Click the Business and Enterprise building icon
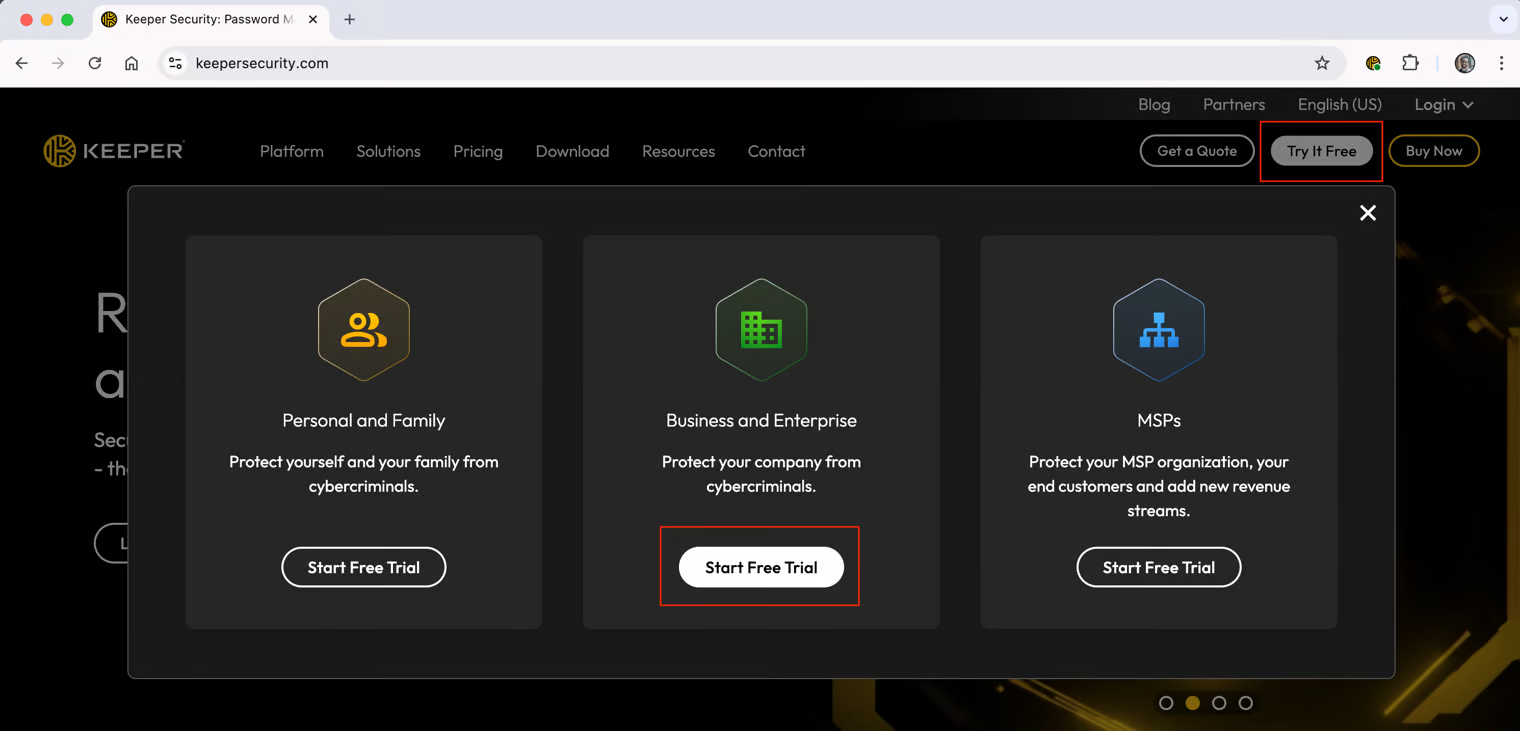This screenshot has height=731, width=1520. point(761,330)
